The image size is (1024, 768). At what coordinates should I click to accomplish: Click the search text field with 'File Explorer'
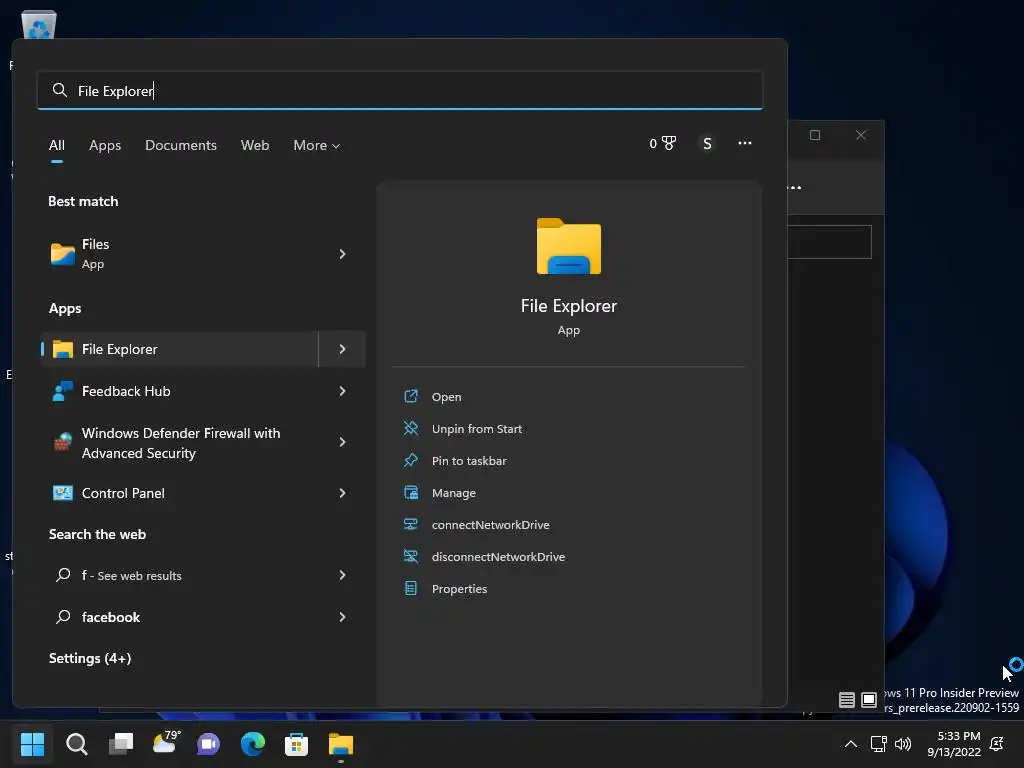tap(400, 91)
